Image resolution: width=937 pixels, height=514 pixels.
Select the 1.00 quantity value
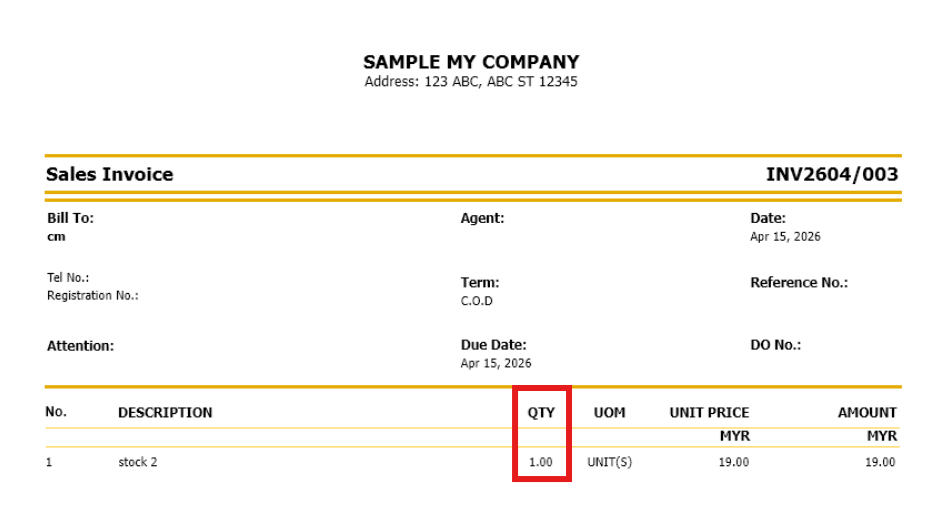pyautogui.click(x=540, y=462)
